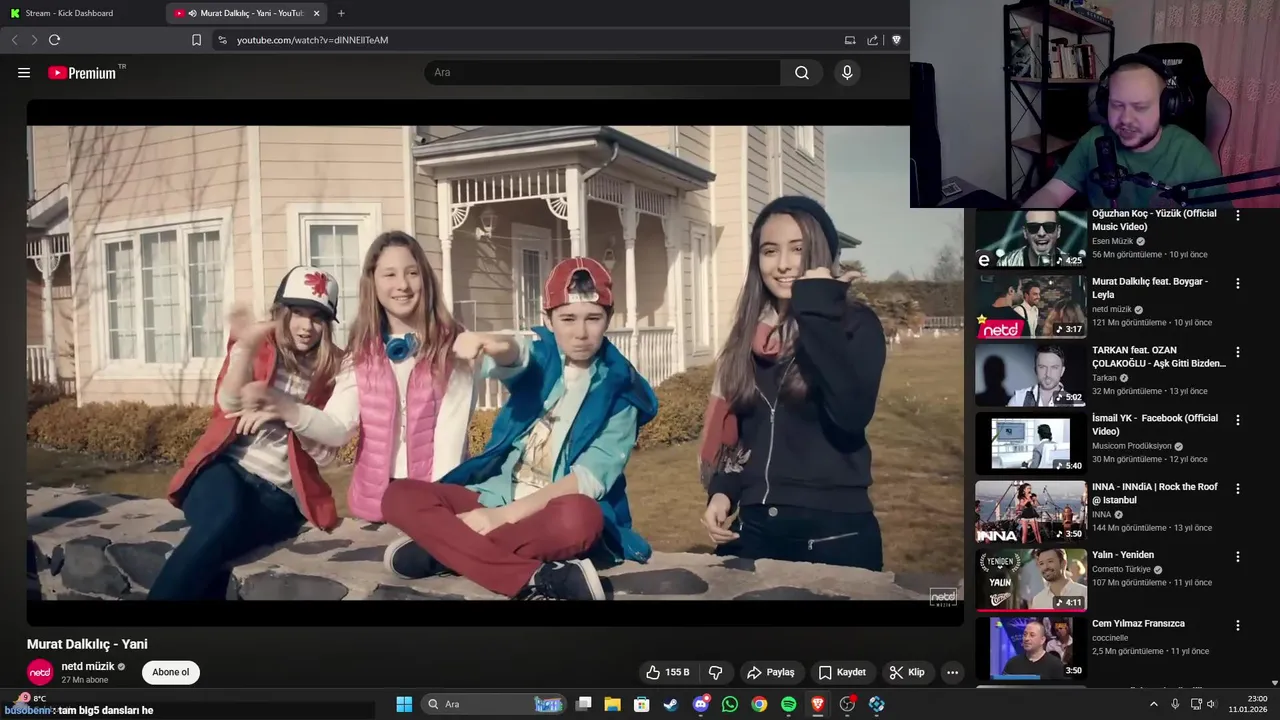Open Microsoft Store from the taskbar
Image resolution: width=1280 pixels, height=720 pixels.
click(642, 704)
